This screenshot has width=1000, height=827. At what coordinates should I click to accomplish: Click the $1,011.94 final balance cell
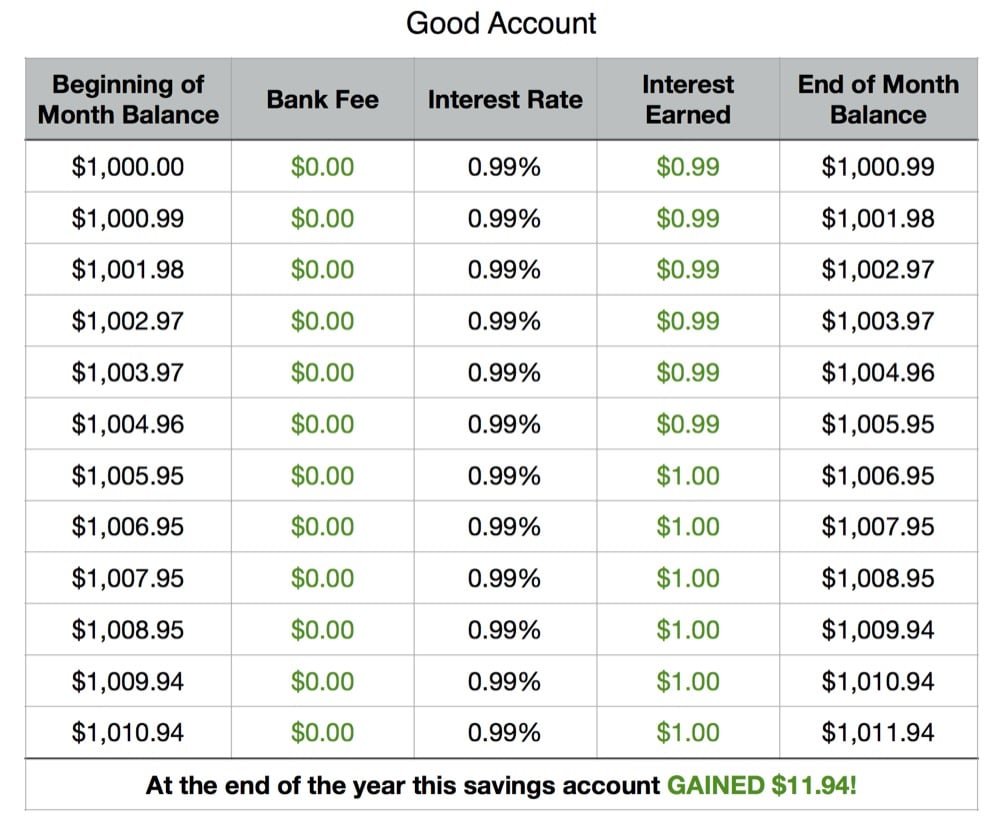(878, 733)
